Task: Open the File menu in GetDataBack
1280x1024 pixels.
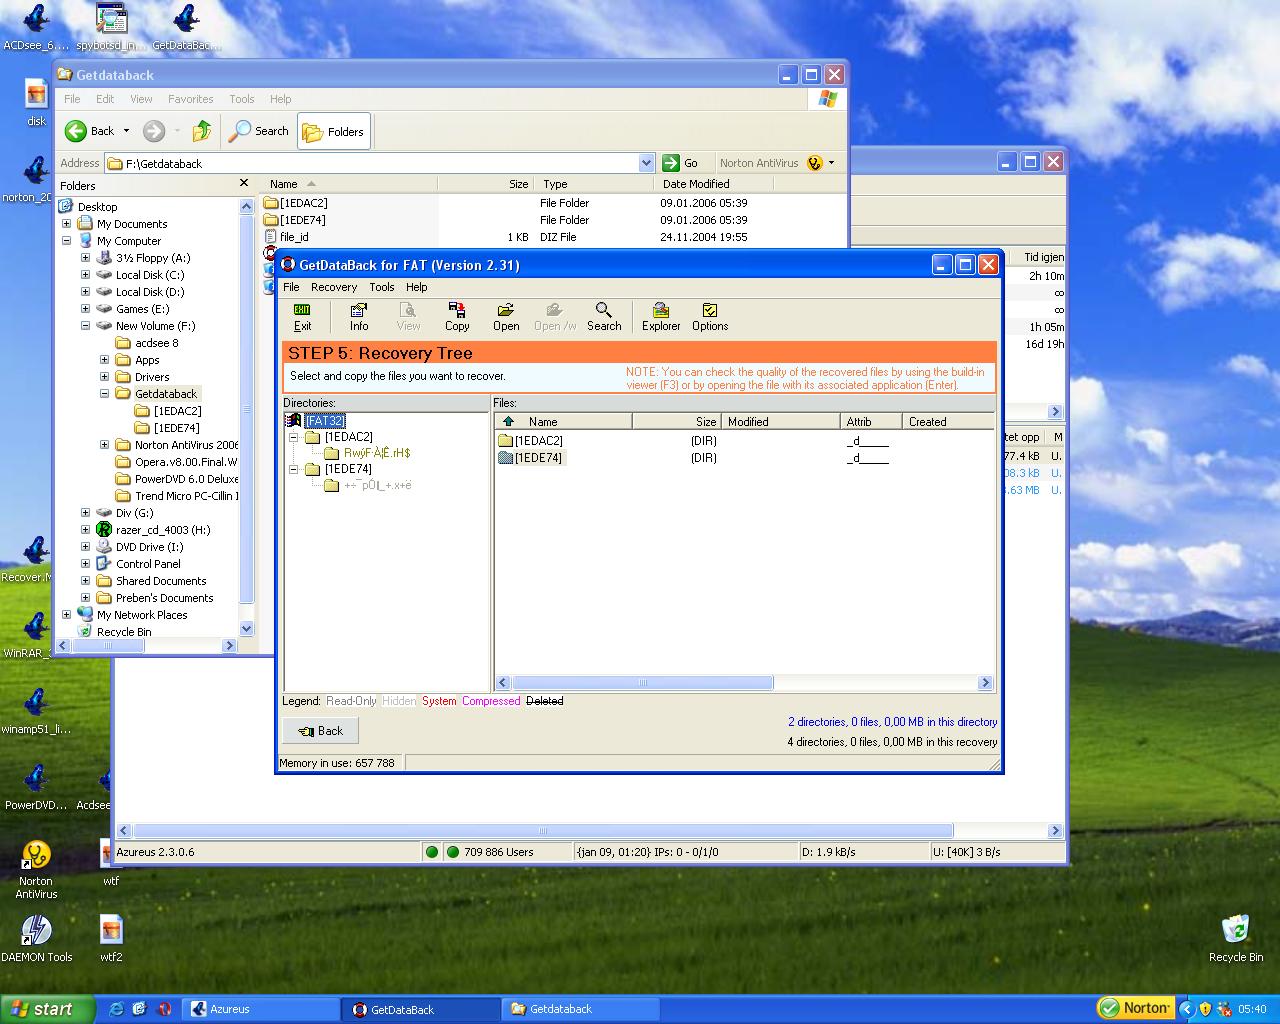Action: click(291, 287)
